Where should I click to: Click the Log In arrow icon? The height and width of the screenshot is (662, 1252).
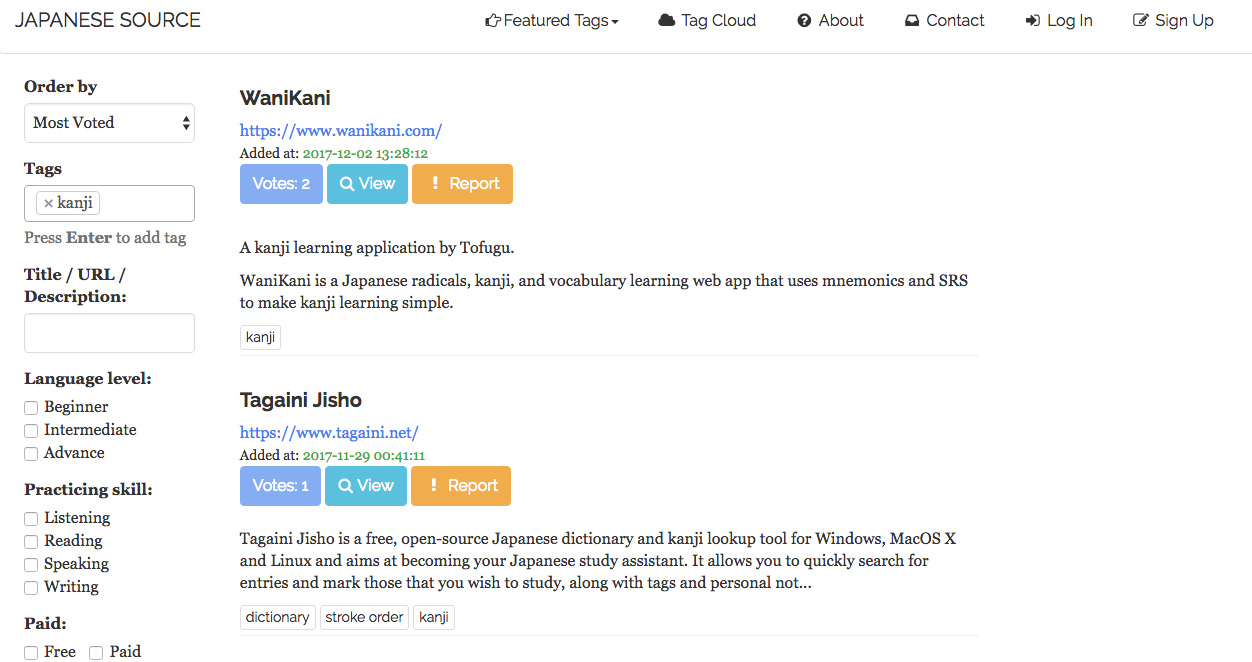(x=1033, y=21)
